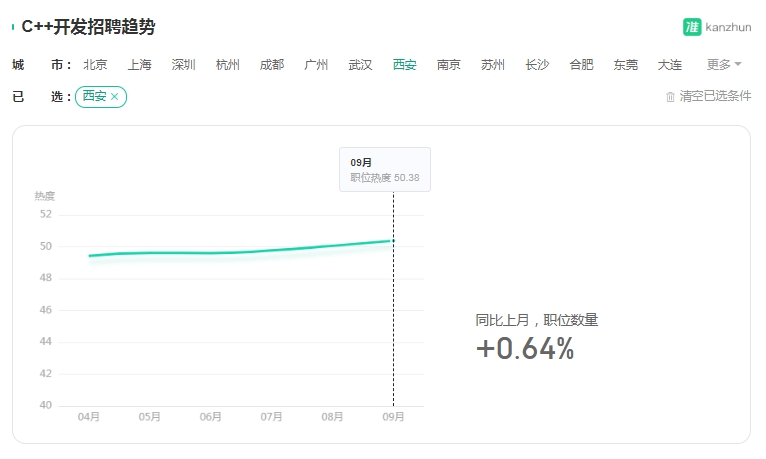Select 苏州 in the city row
The width and height of the screenshot is (766, 459).
click(492, 64)
